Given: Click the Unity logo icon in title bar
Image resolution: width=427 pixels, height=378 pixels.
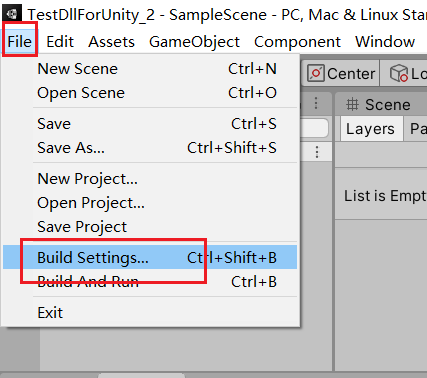Looking at the screenshot, I should click(x=12, y=14).
